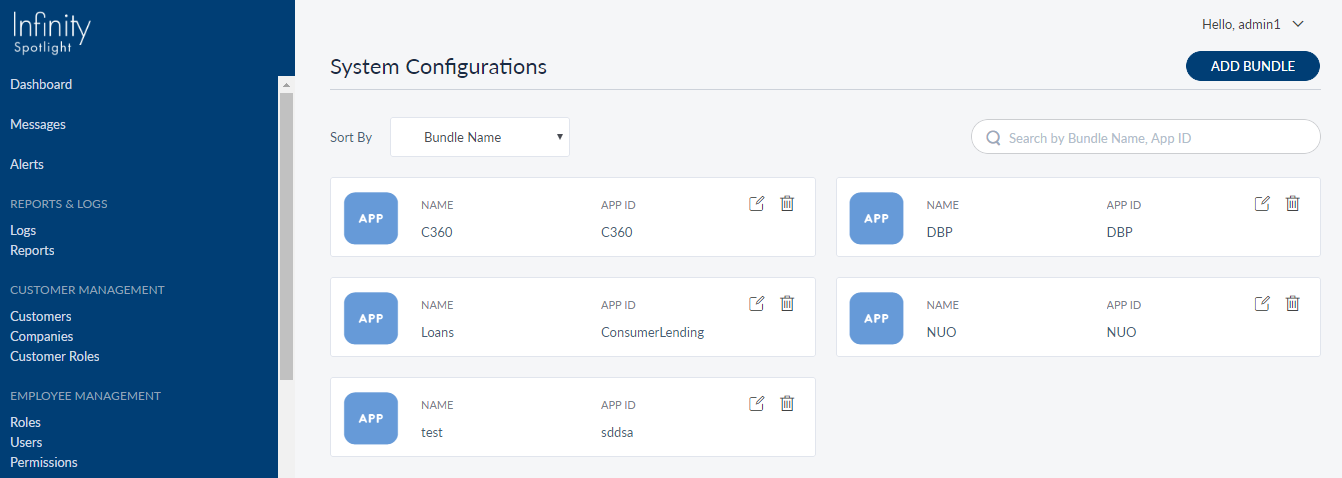Navigate to Alerts in the sidebar
This screenshot has height=478, width=1342.
pos(27,165)
